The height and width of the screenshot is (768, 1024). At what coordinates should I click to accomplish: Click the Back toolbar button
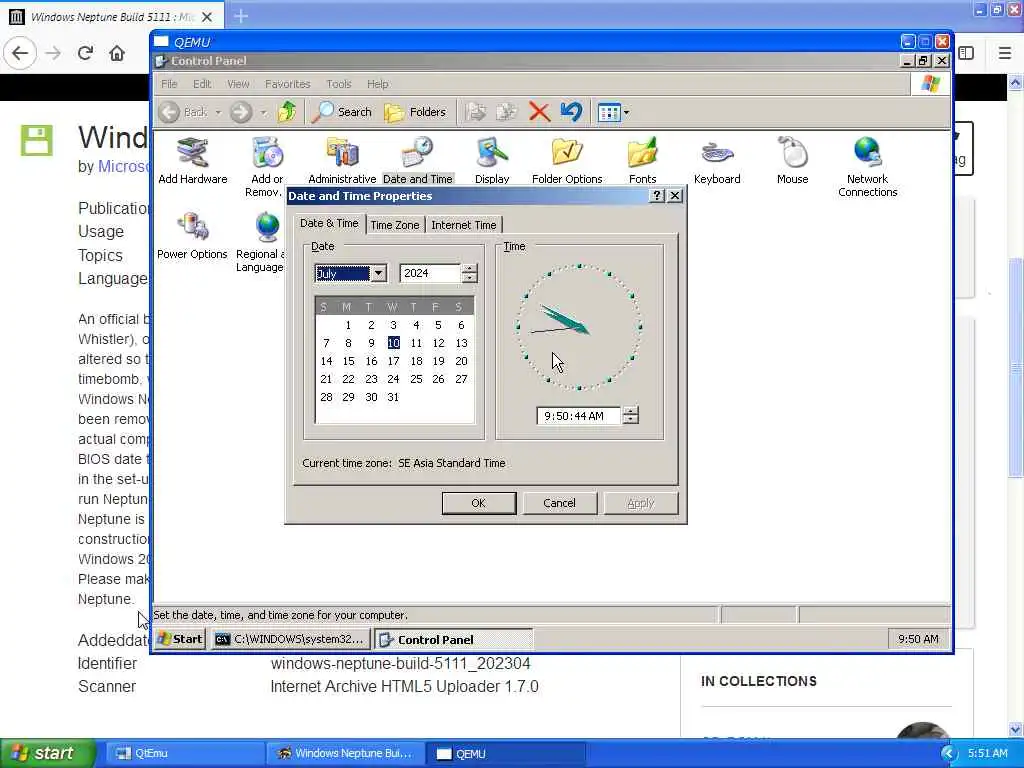(184, 112)
